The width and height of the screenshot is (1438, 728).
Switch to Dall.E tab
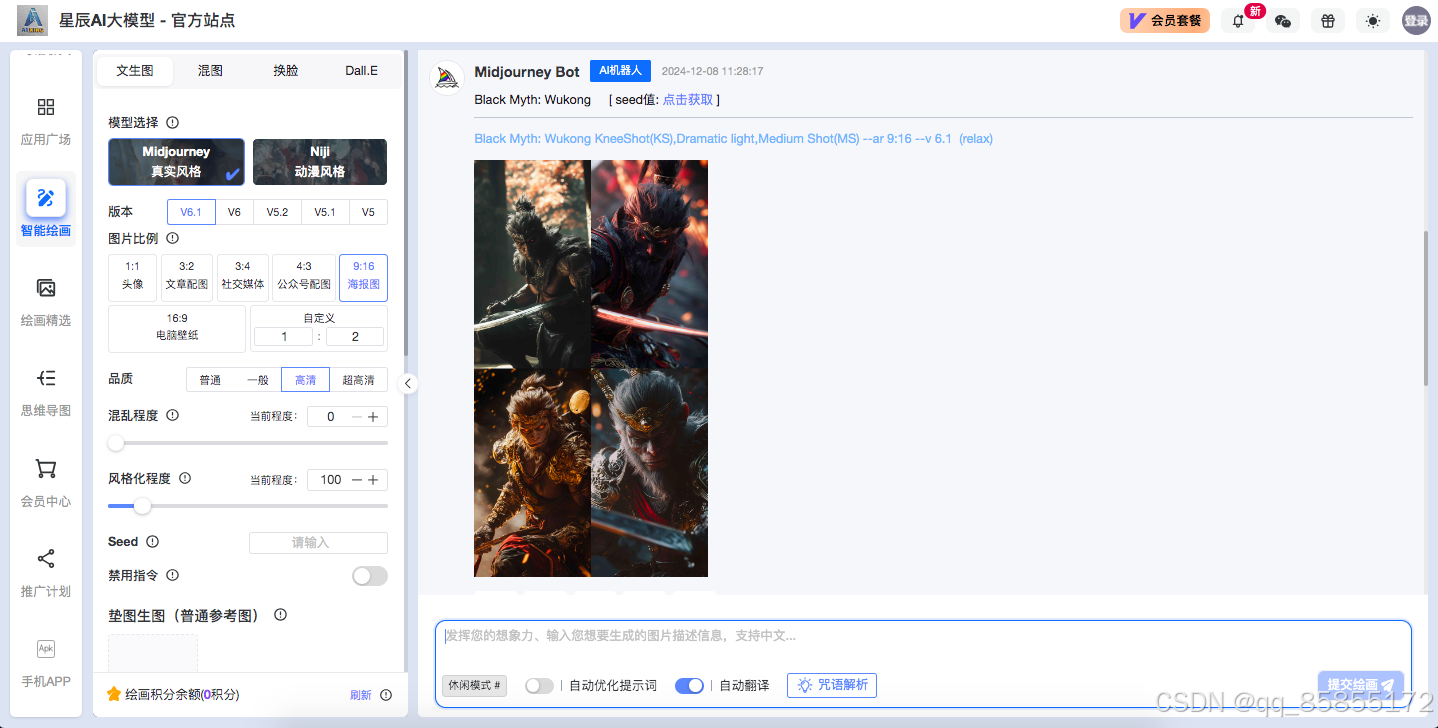pyautogui.click(x=362, y=71)
